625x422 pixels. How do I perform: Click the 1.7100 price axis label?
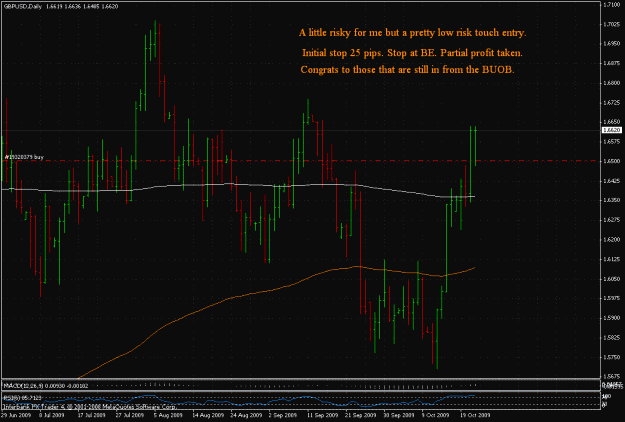pos(611,5)
